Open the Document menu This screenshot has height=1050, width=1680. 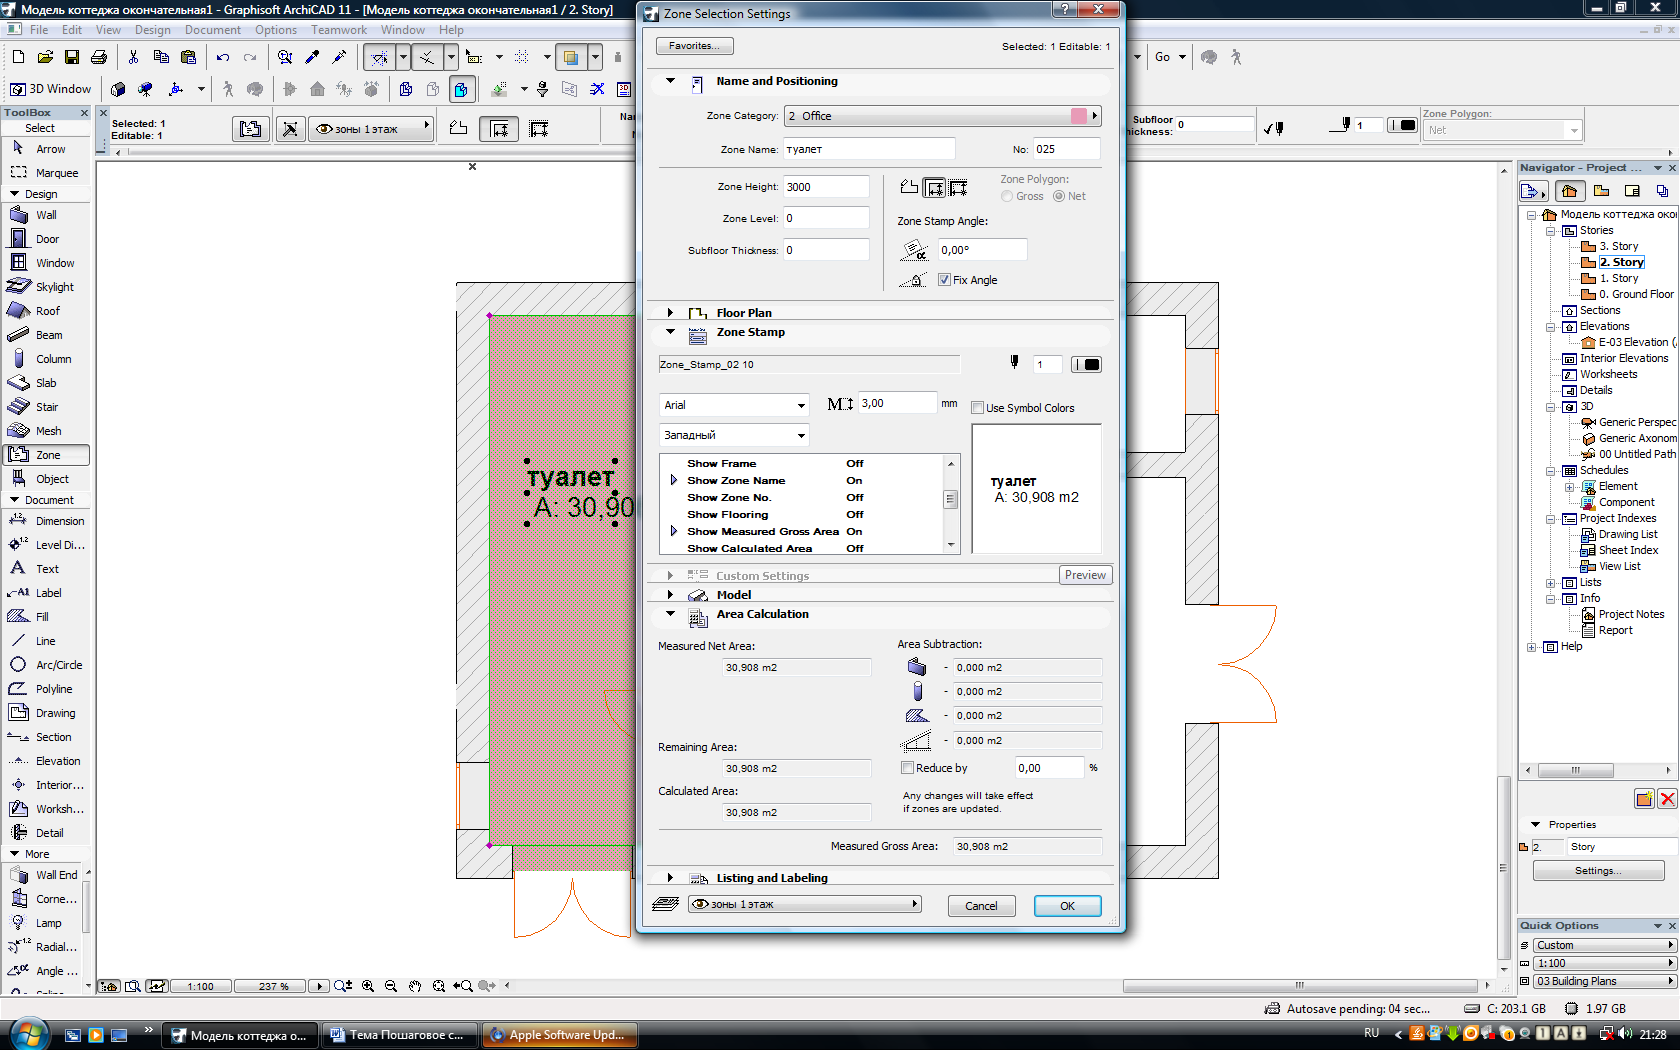tap(212, 30)
